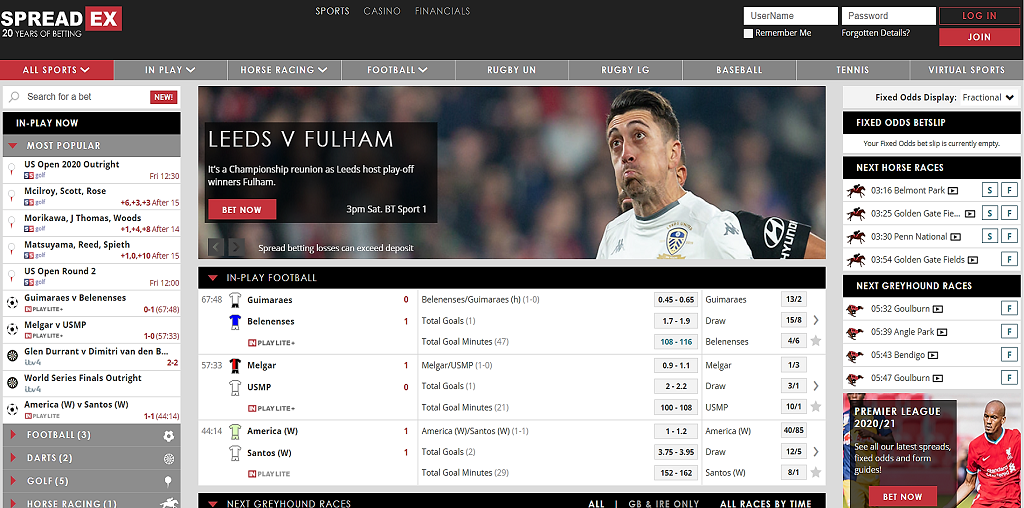This screenshot has width=1024, height=508.
Task: Open the In Play dropdown menu
Action: click(170, 70)
